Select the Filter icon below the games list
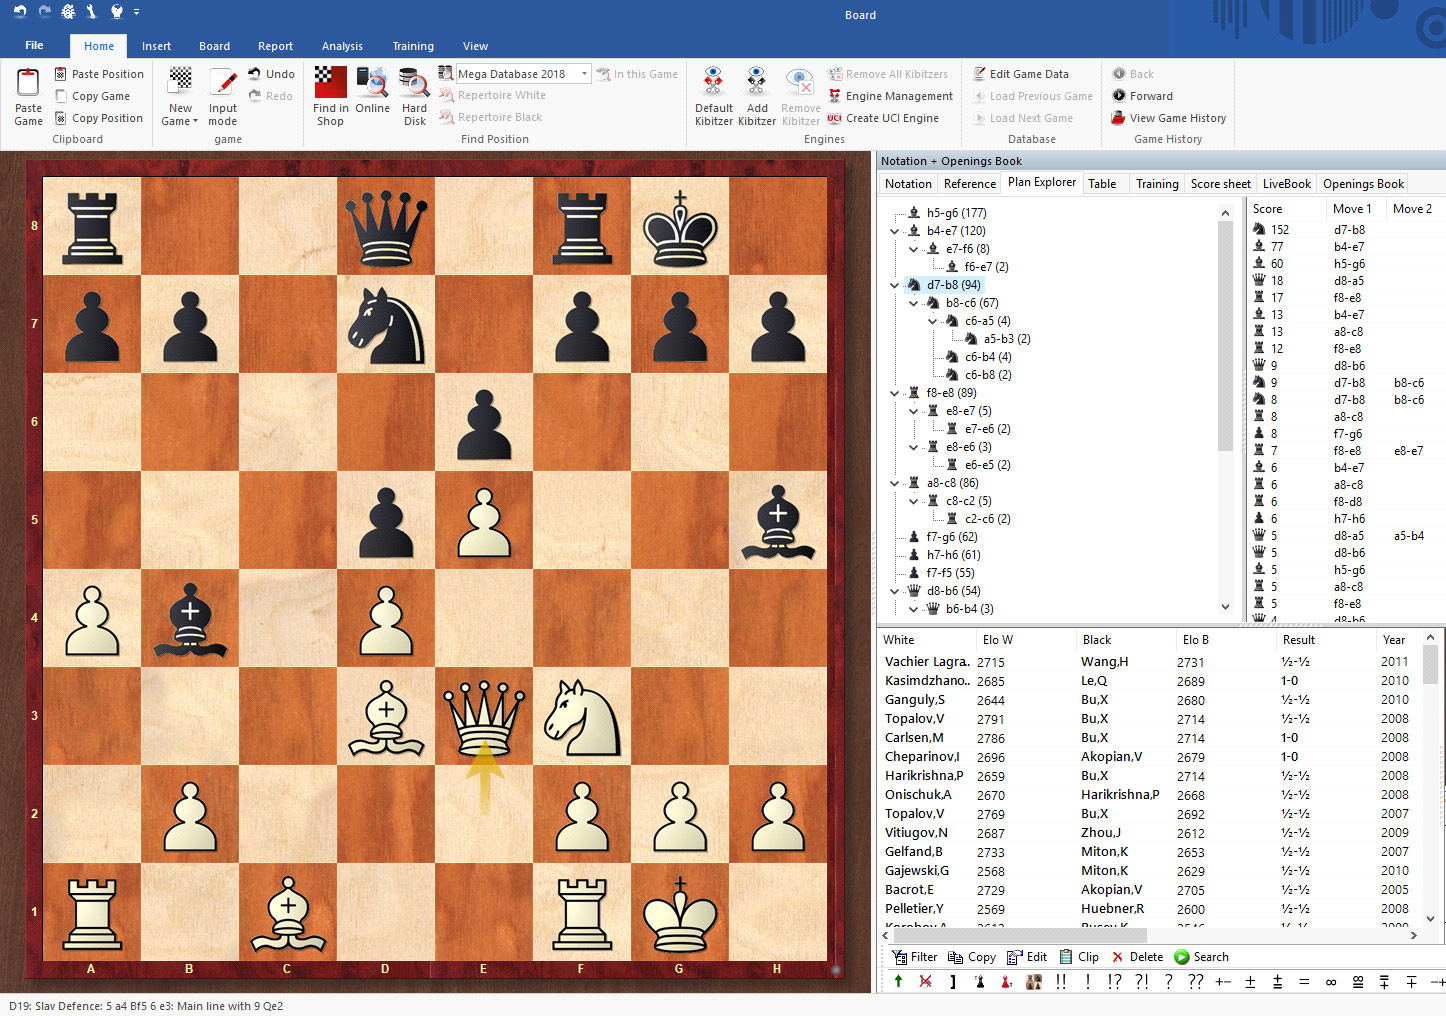Viewport: 1446px width, 1016px height. pyautogui.click(x=898, y=956)
